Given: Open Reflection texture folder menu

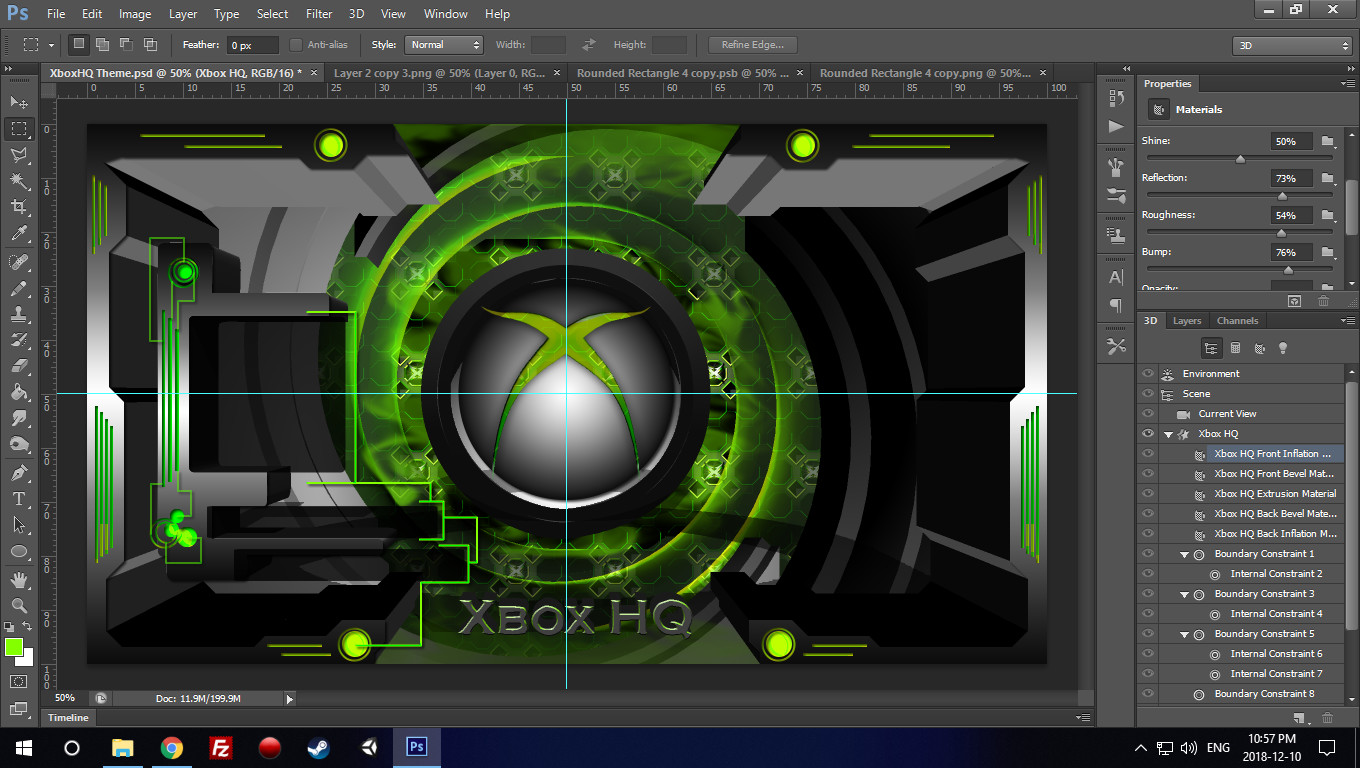Looking at the screenshot, I should tap(1327, 178).
